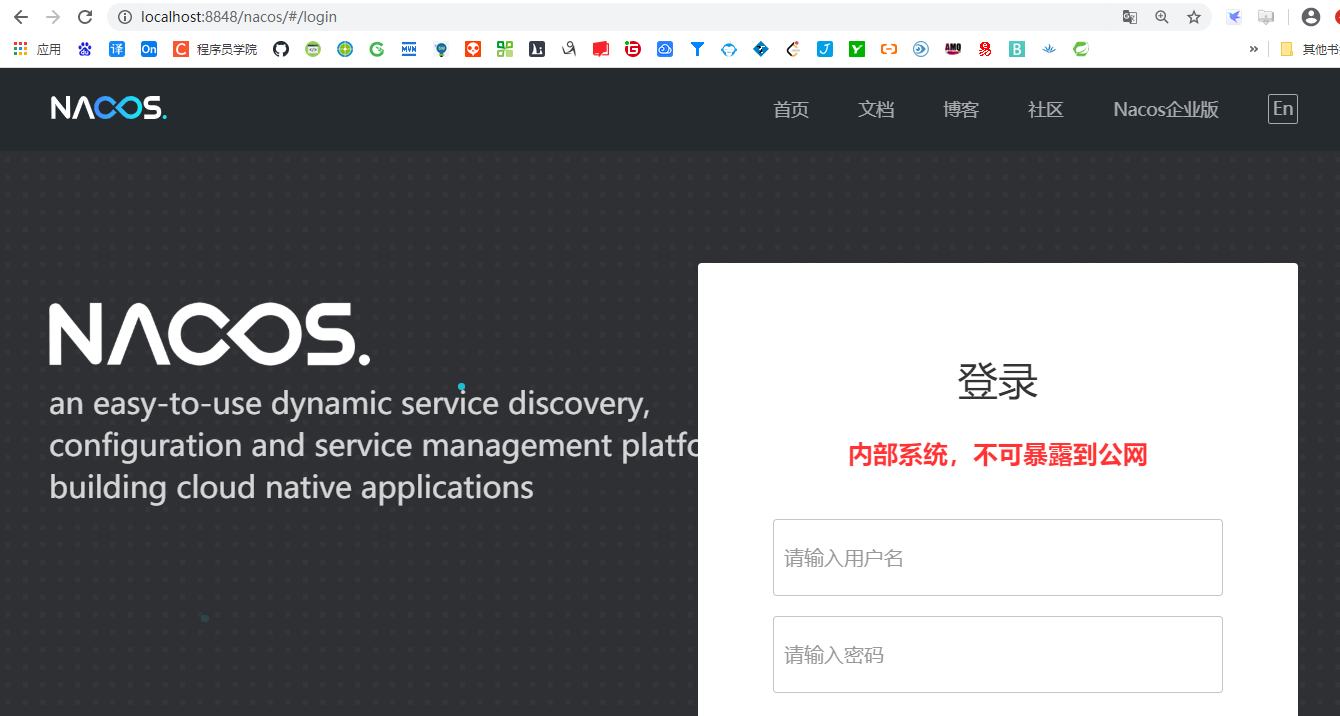Click the large NACOS logo
Screen dimensions: 1340x716
[210, 334]
